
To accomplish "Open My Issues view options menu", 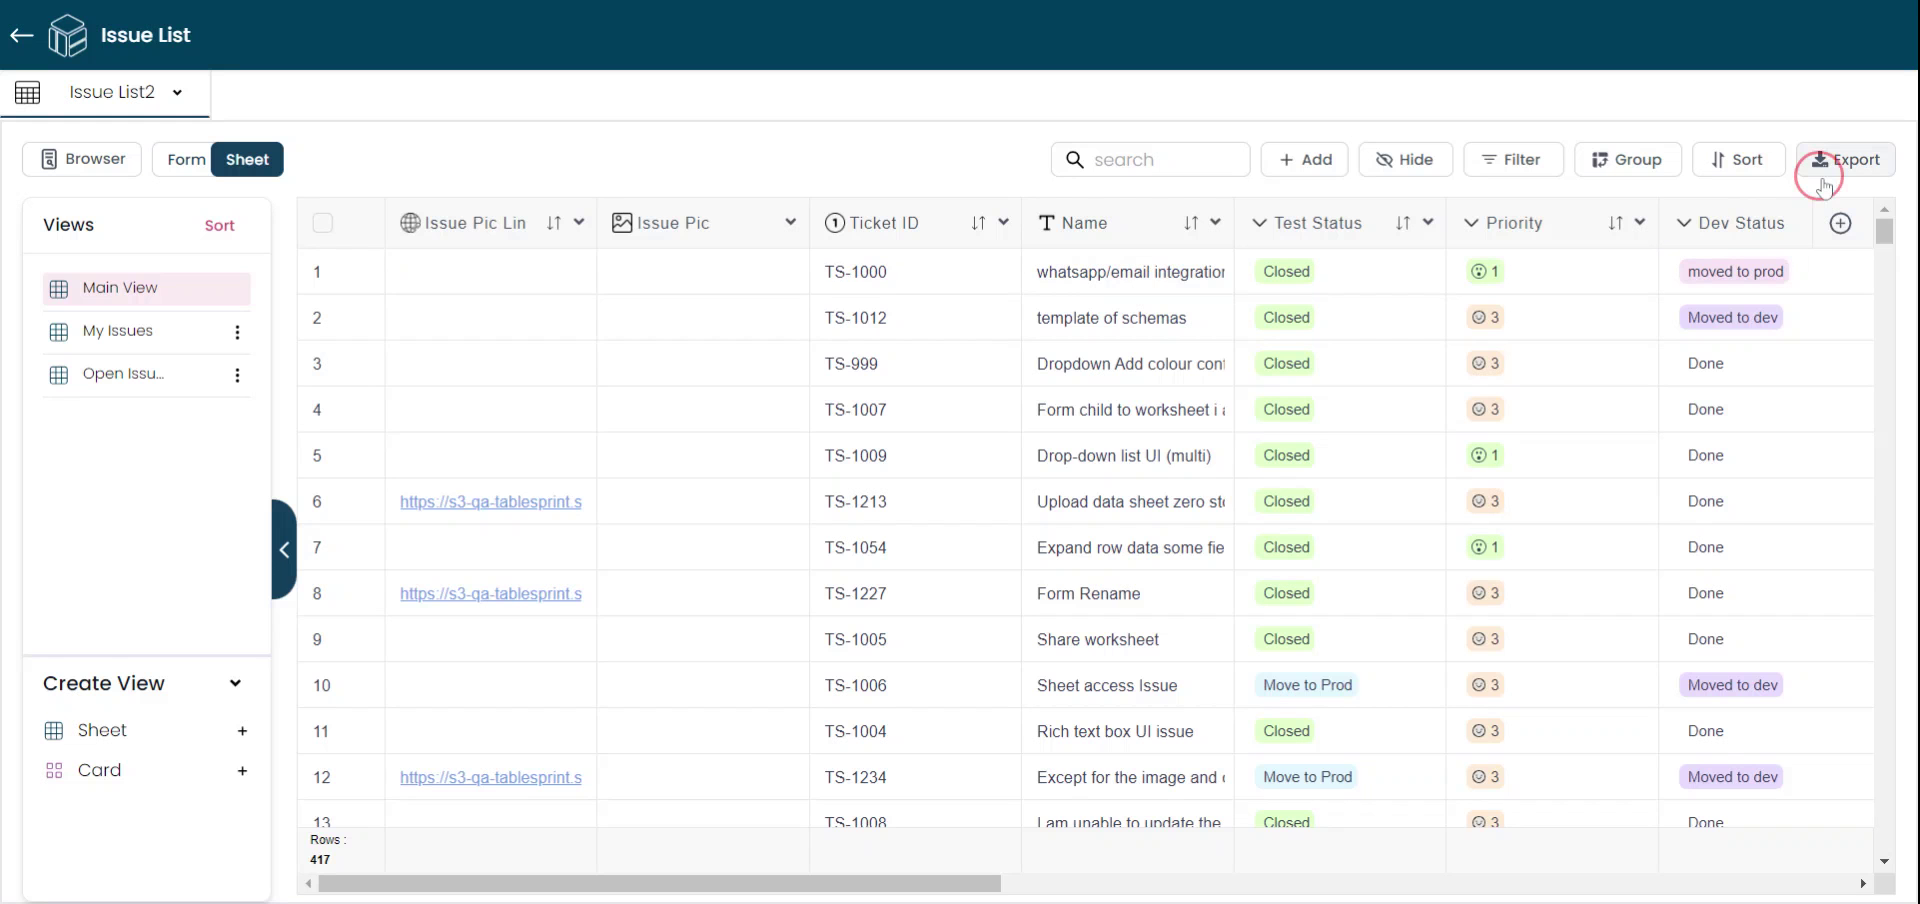I will (x=237, y=332).
